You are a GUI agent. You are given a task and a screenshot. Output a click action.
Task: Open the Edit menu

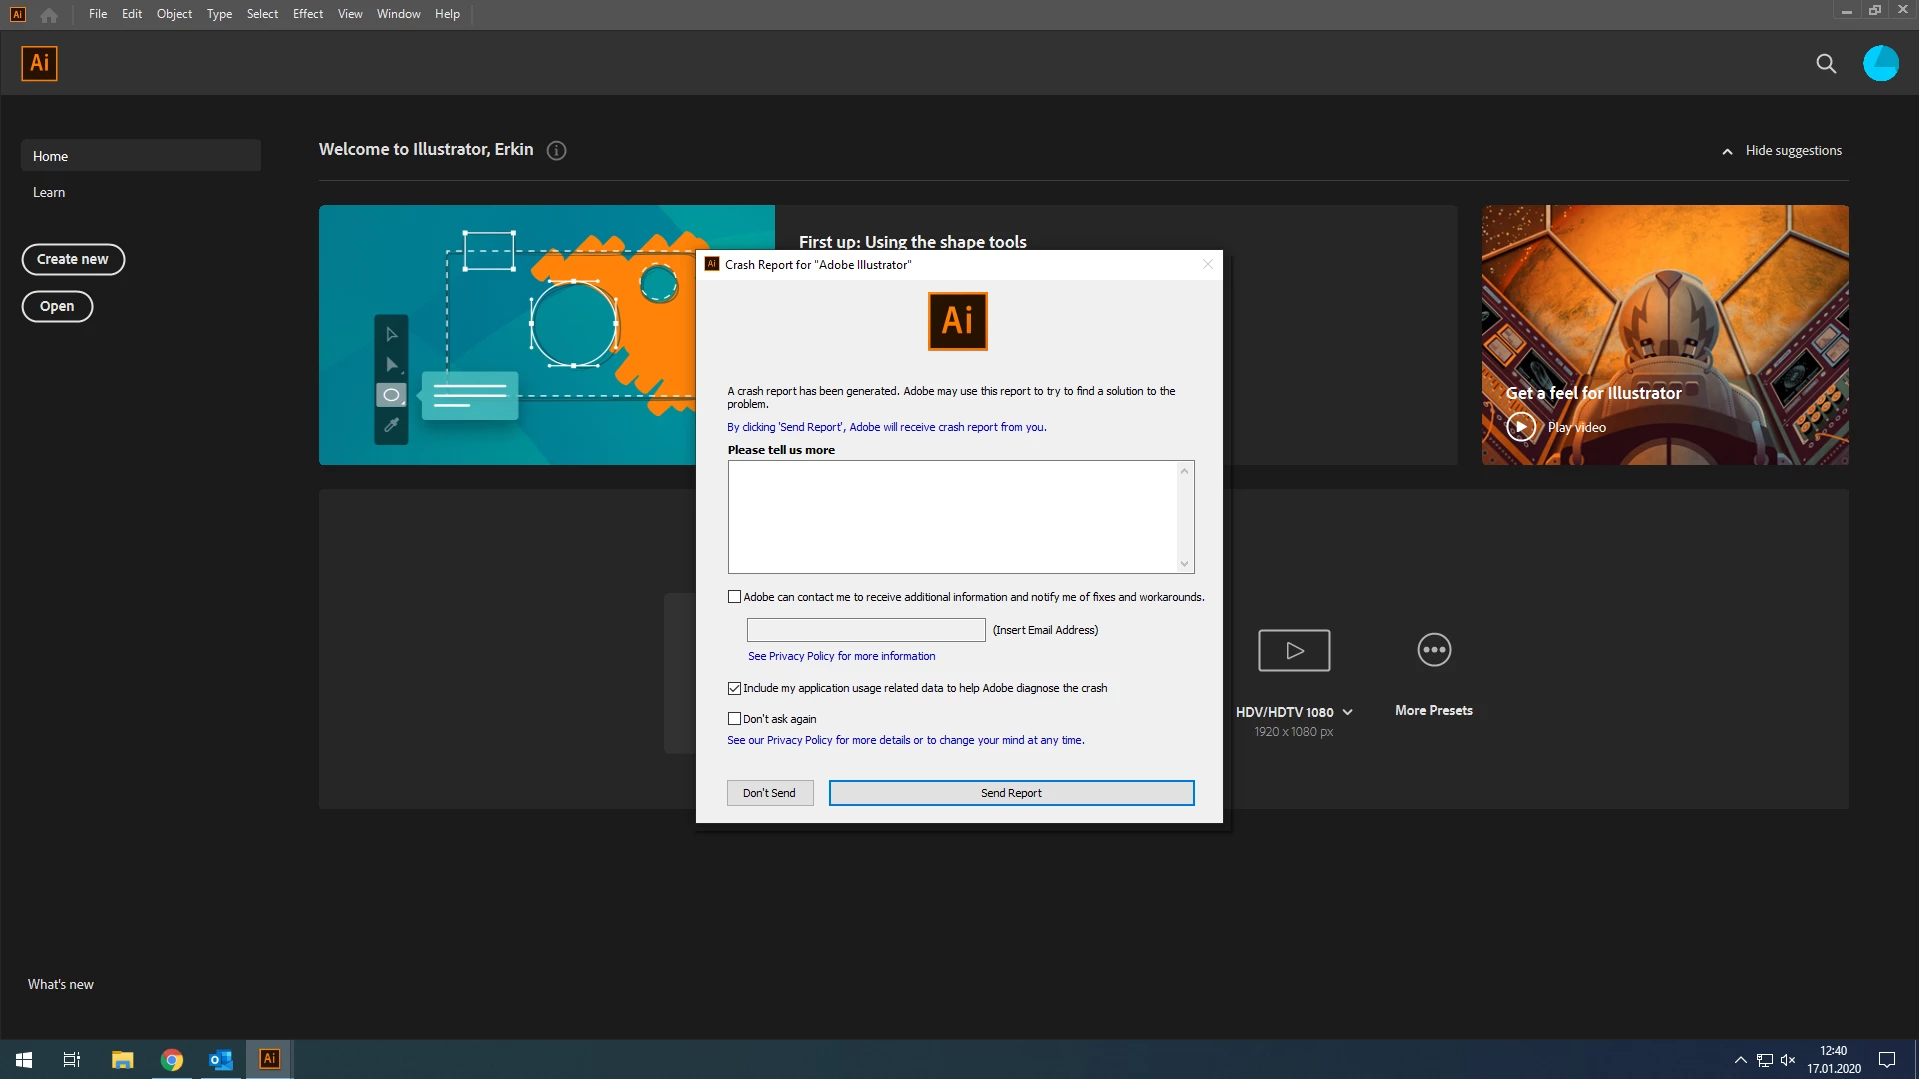132,14
